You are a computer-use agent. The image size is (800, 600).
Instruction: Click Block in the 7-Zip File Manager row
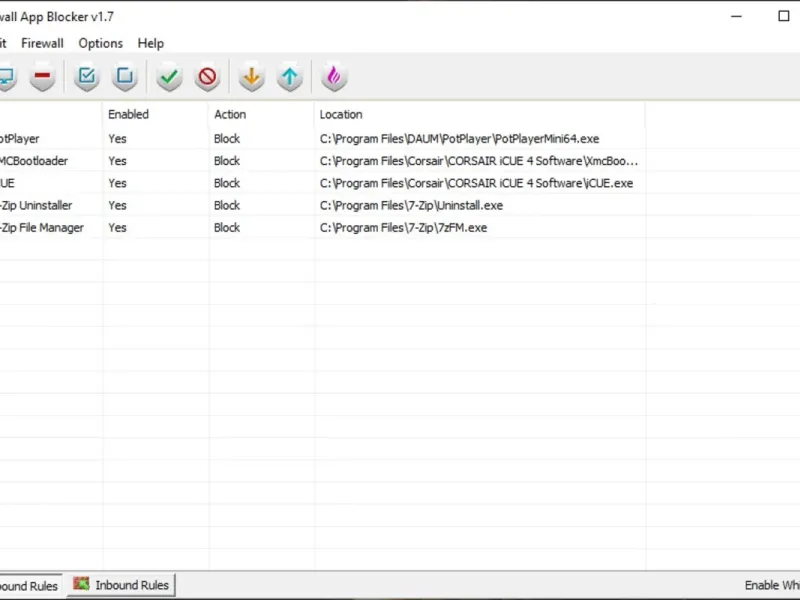coord(227,228)
